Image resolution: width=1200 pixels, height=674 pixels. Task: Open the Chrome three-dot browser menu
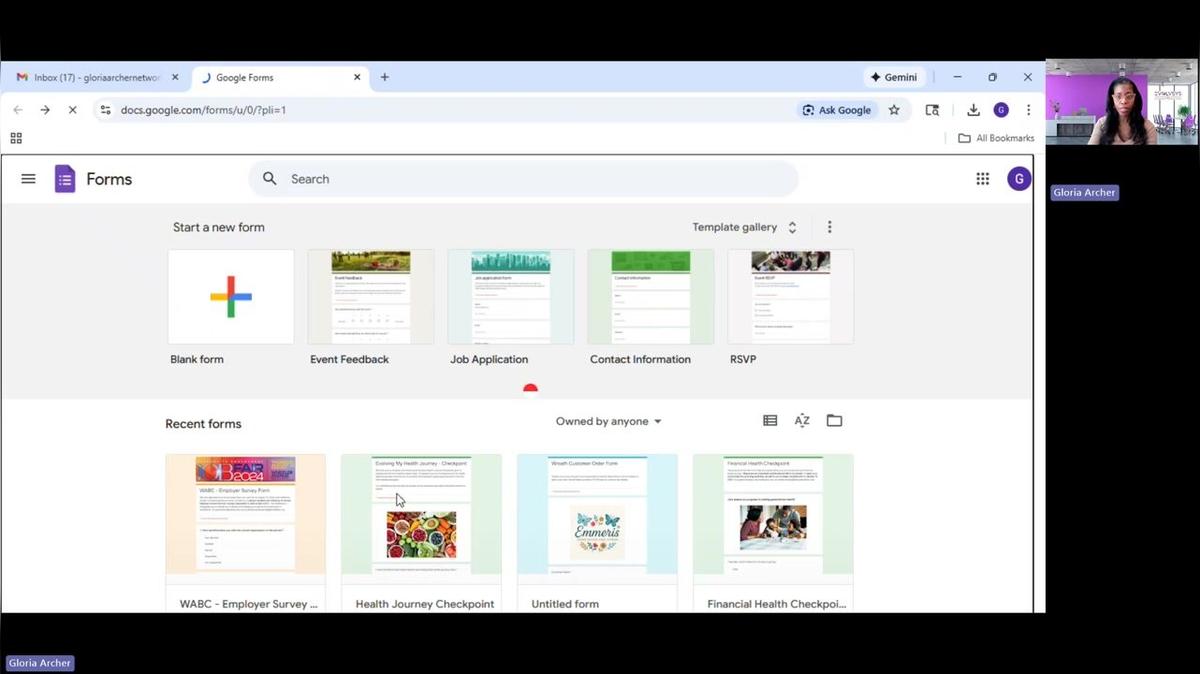(x=1028, y=110)
